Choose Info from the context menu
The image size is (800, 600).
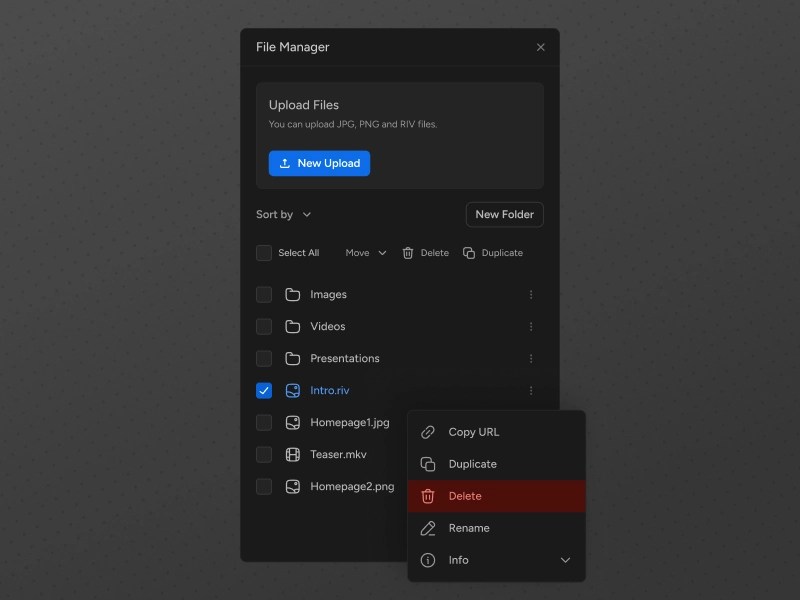tap(496, 560)
